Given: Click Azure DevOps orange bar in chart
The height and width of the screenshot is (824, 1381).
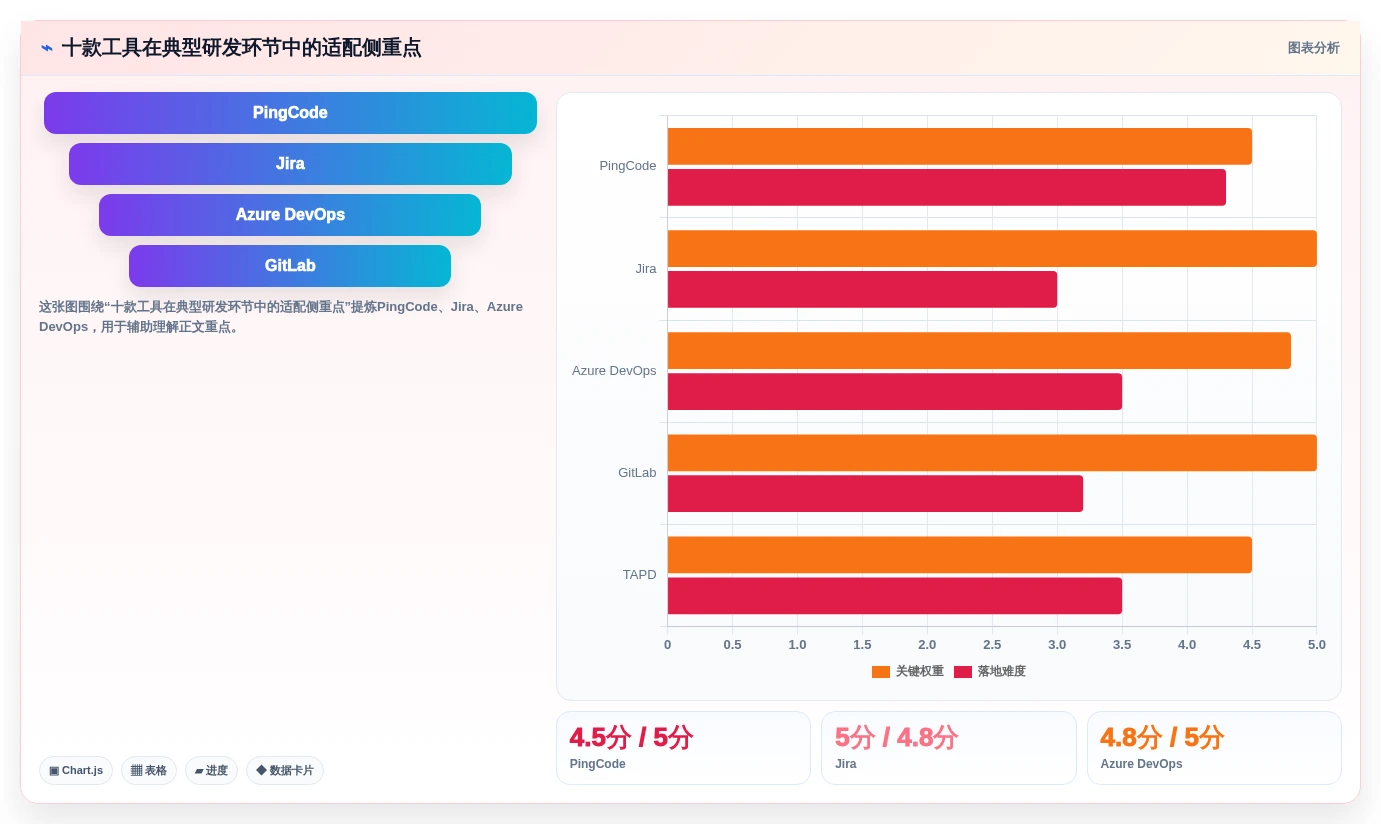Looking at the screenshot, I should coord(979,351).
